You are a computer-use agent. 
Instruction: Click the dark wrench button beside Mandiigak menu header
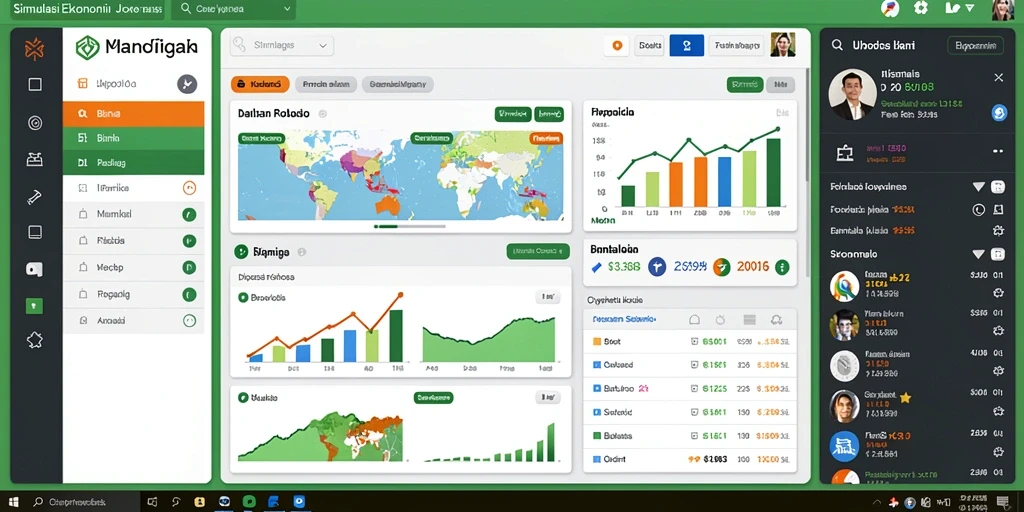click(187, 84)
